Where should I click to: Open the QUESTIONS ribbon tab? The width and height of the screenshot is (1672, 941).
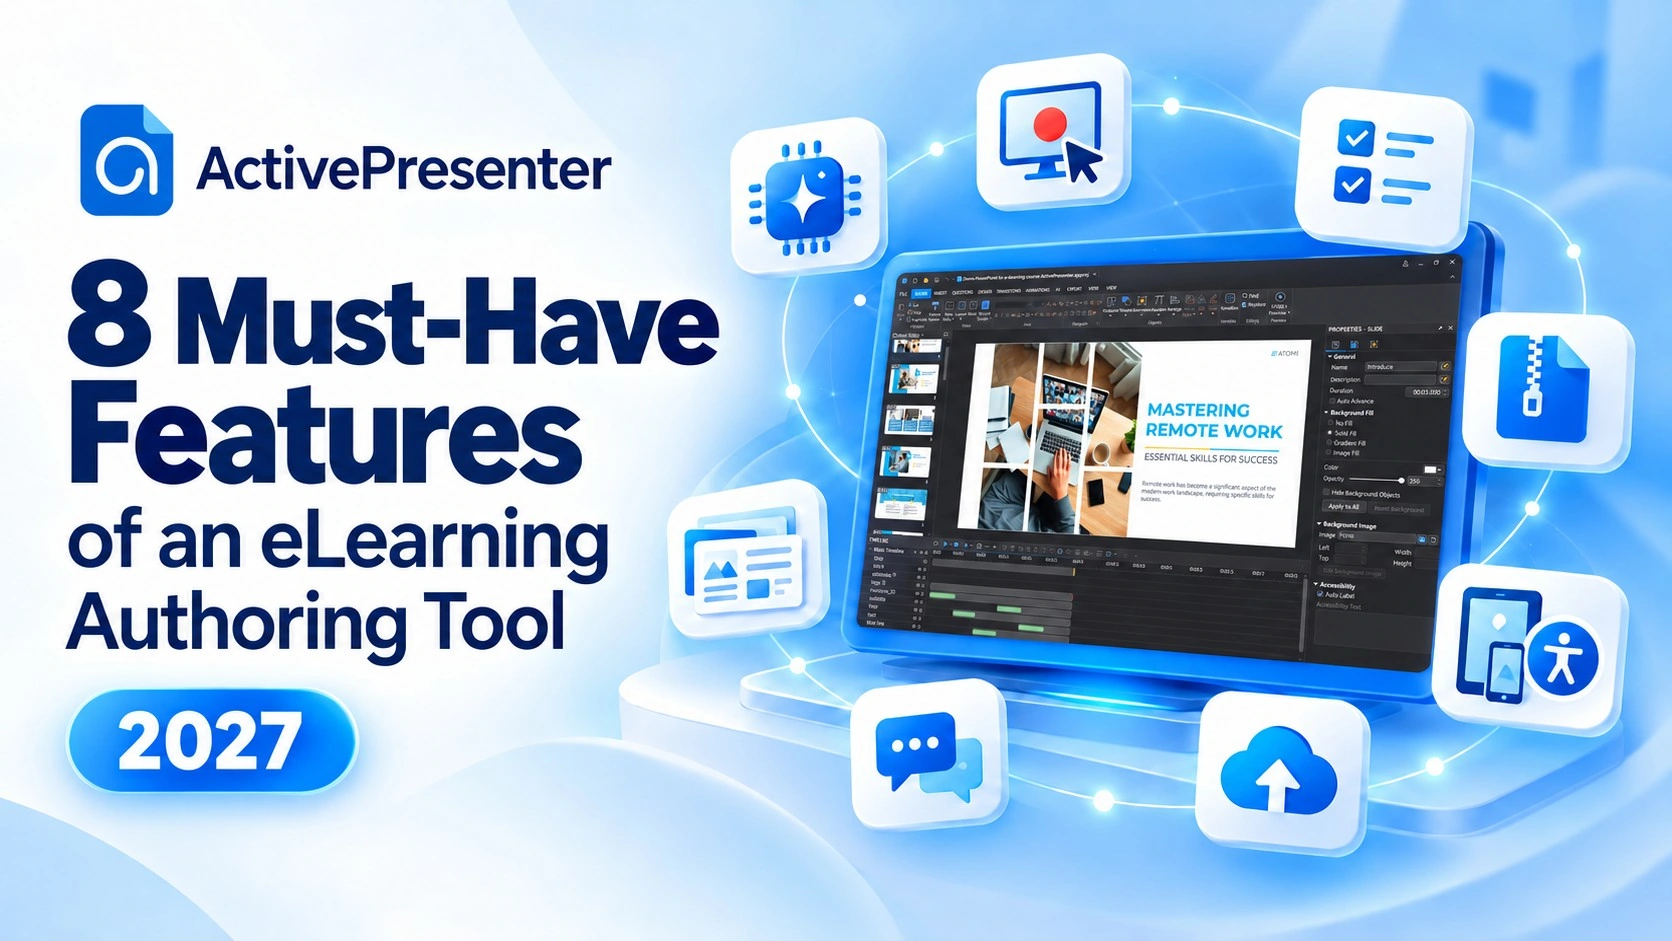(962, 292)
